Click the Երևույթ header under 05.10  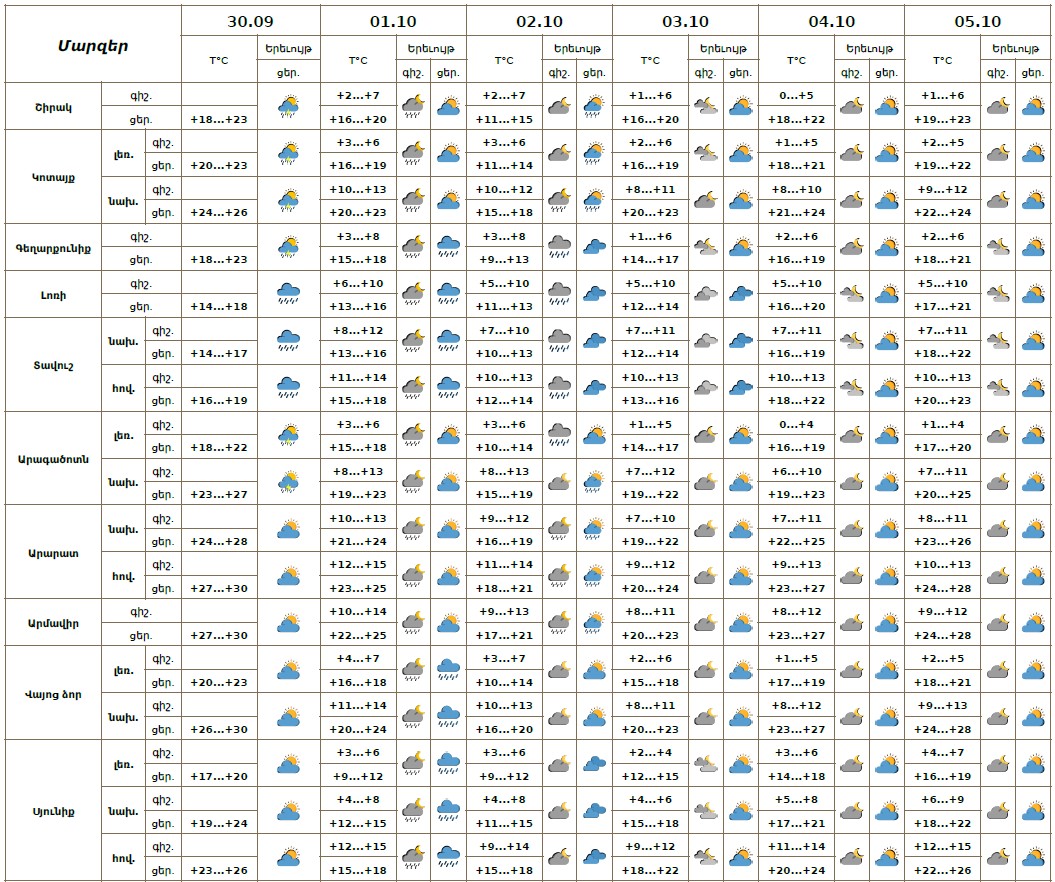tap(1014, 48)
